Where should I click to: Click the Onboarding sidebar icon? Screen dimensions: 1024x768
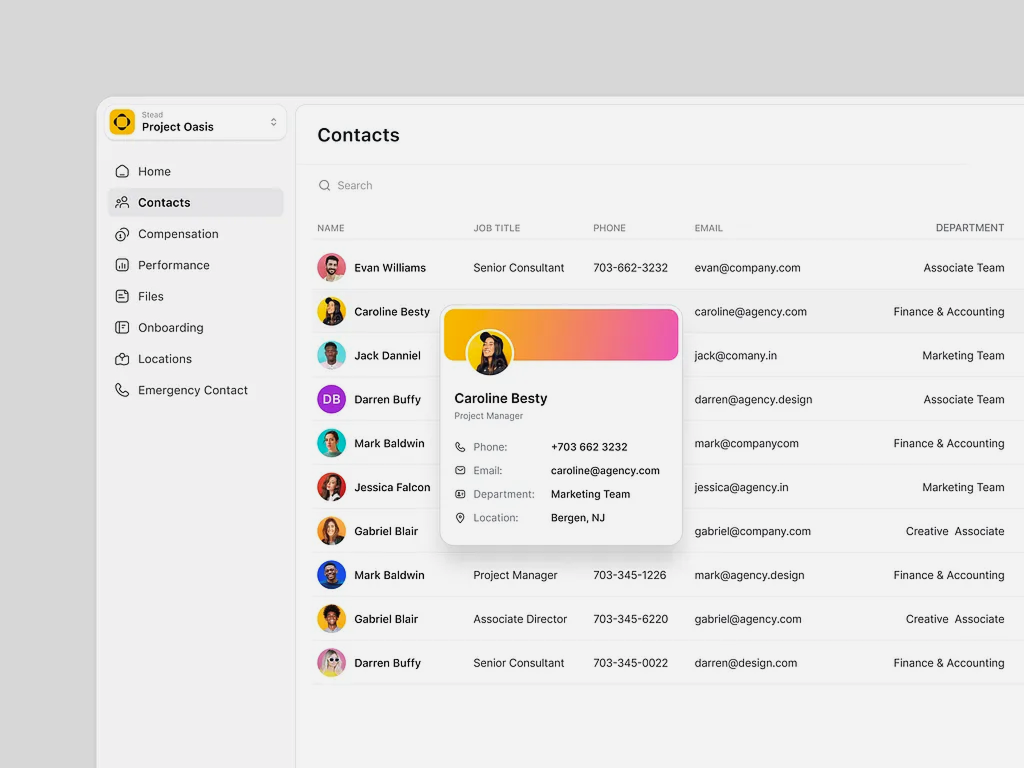point(122,327)
